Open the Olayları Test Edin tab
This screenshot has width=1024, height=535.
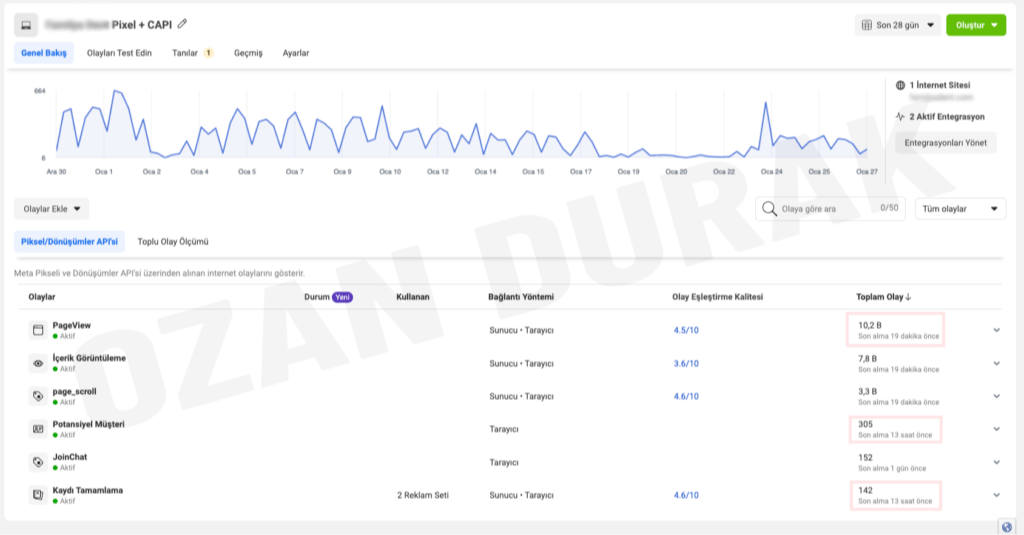(x=119, y=53)
